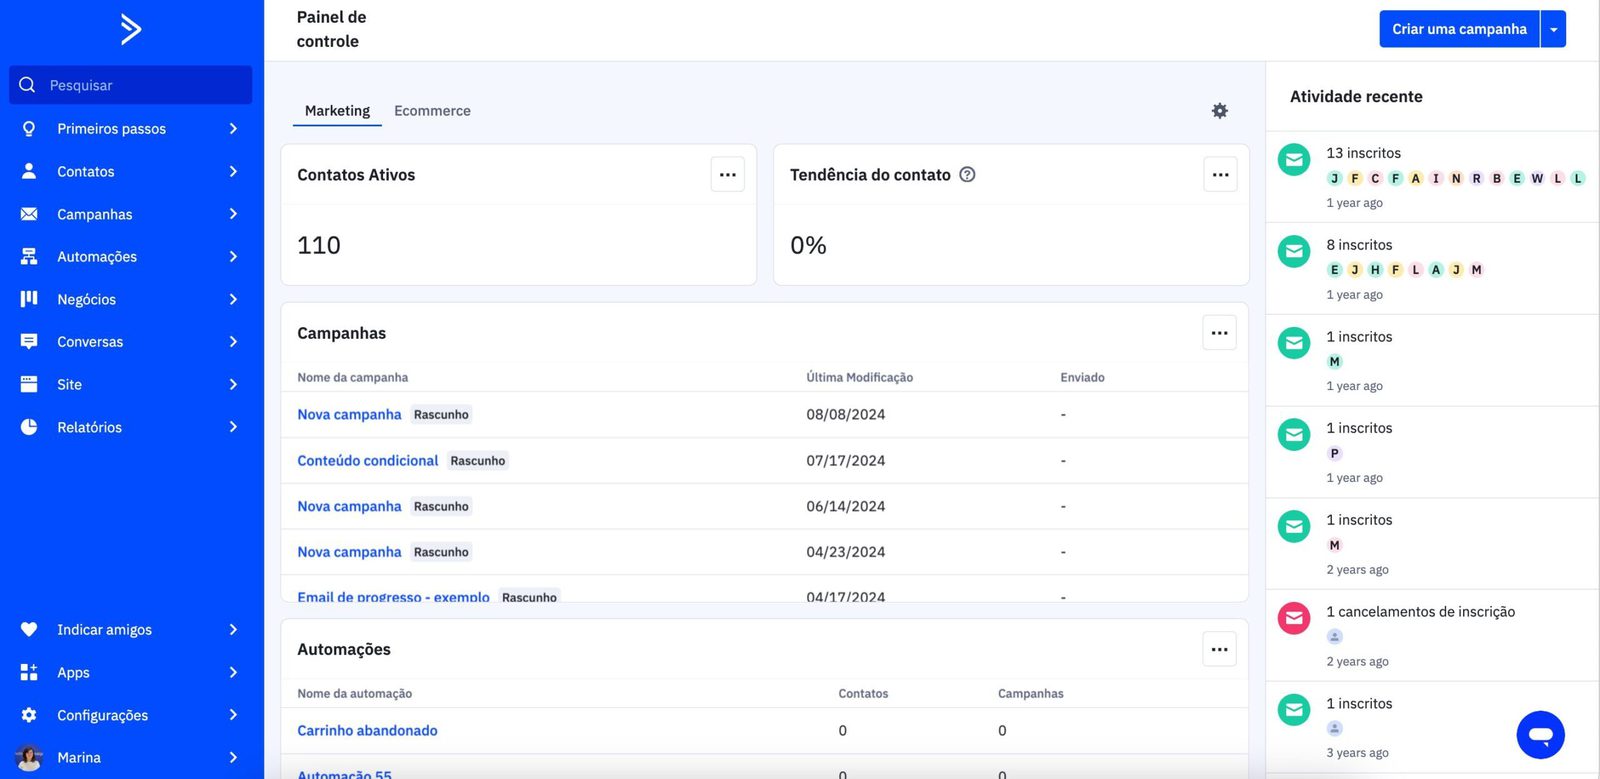Click the Criar uma campanha button
Viewport: 1600px width, 779px height.
[1459, 30]
